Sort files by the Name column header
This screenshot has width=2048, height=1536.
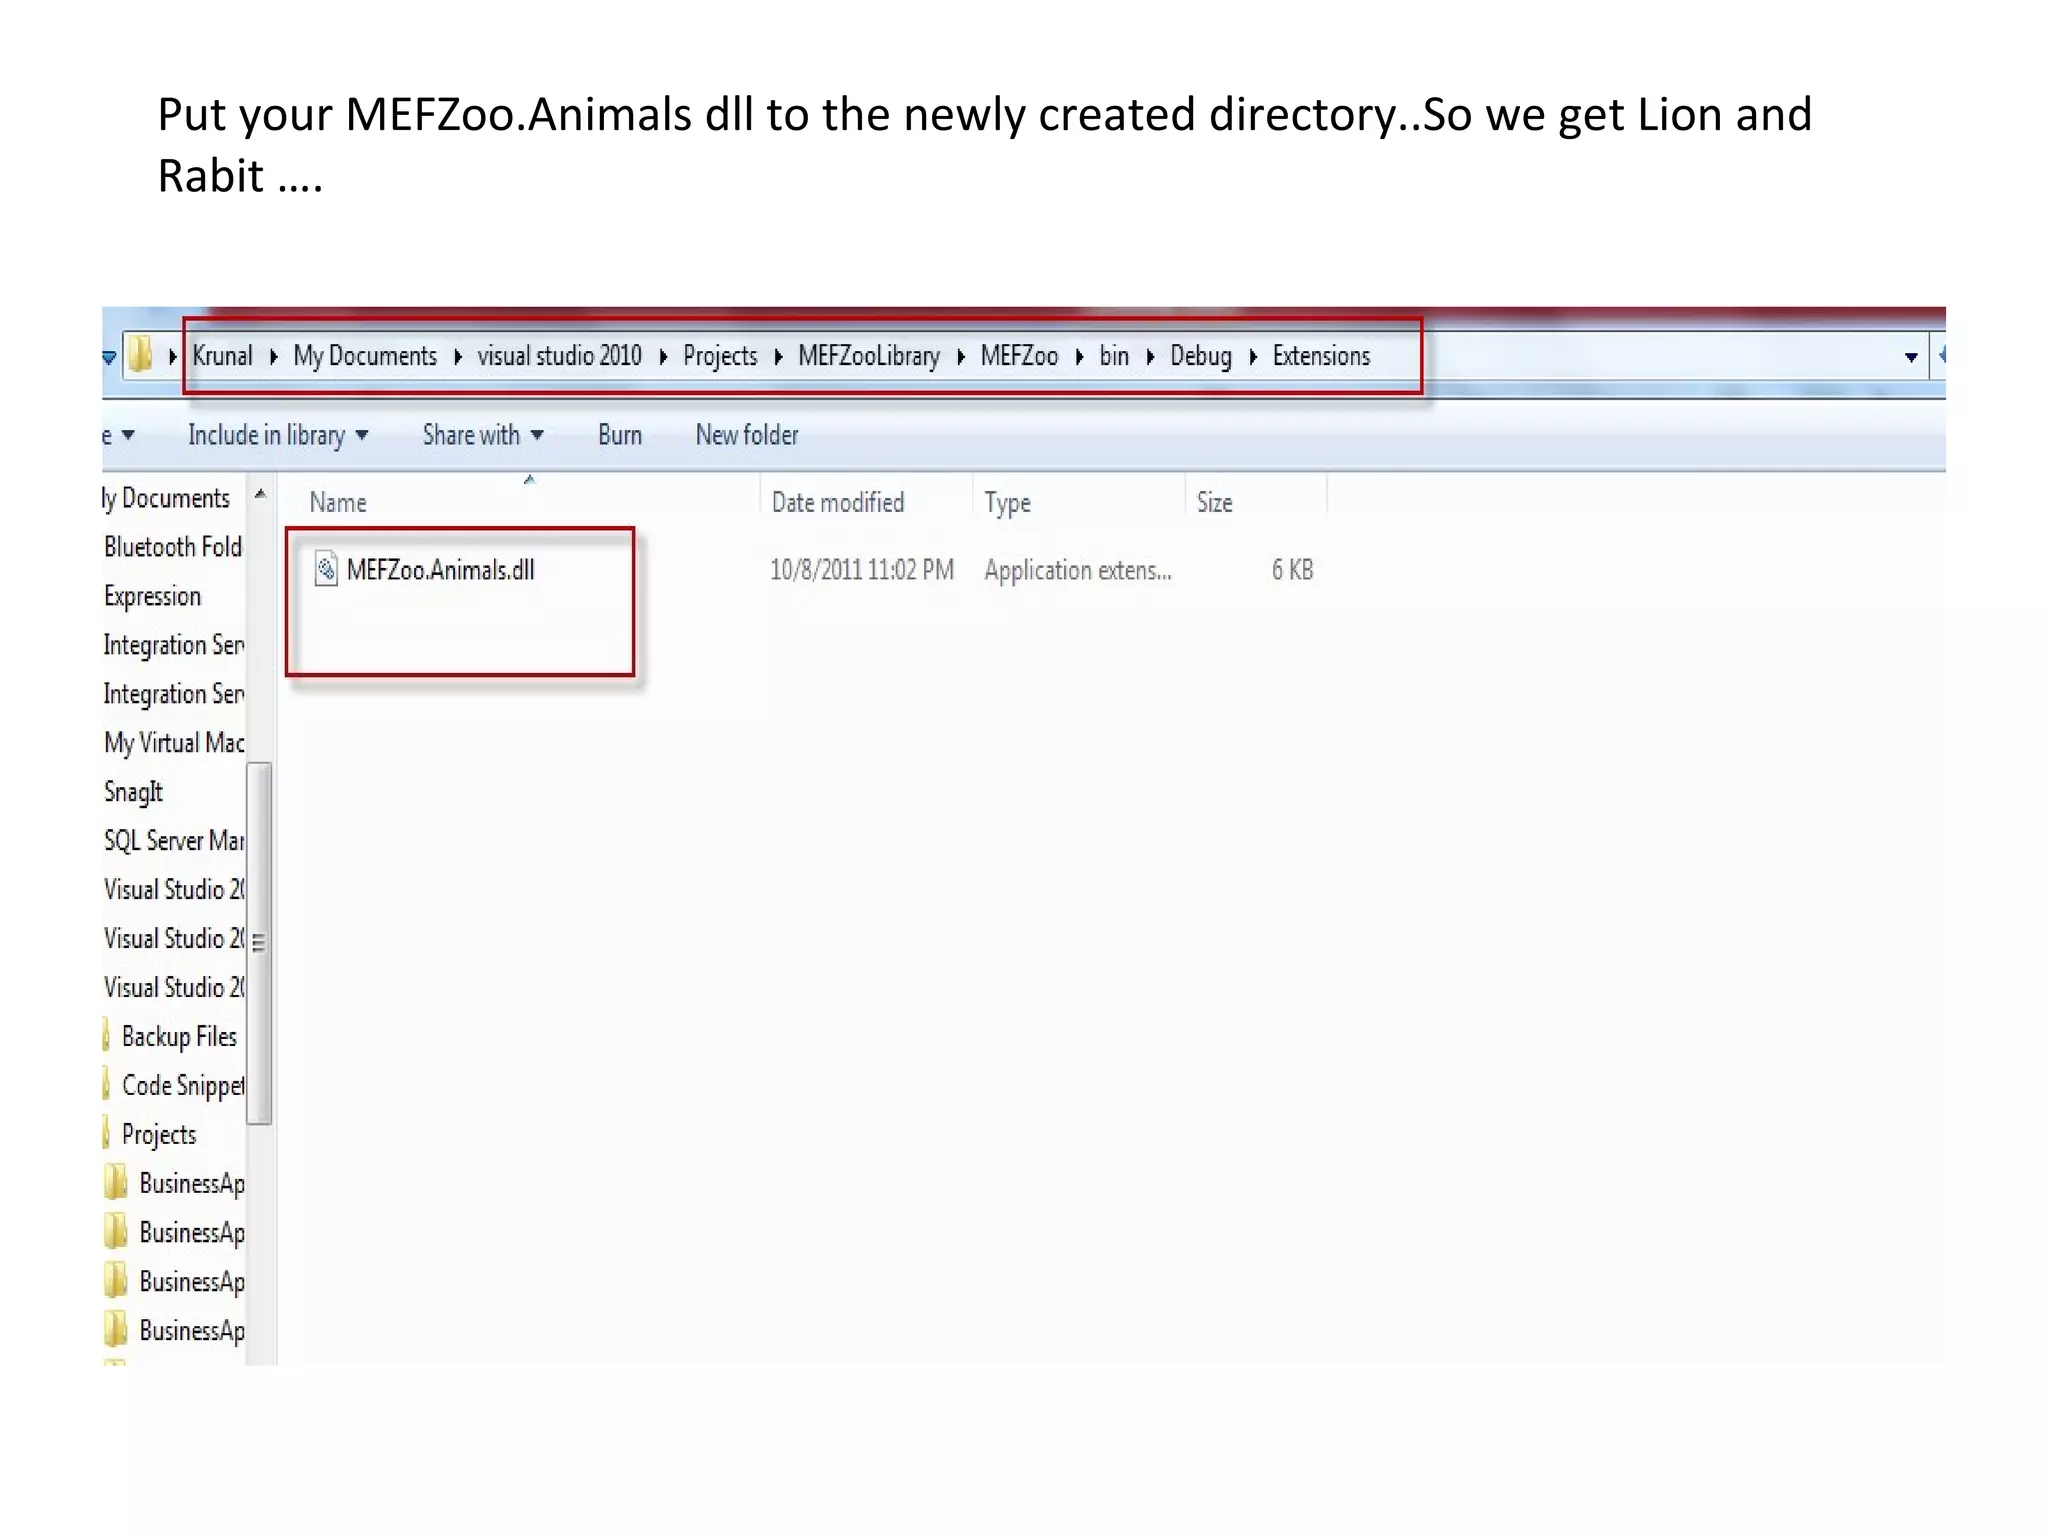click(338, 502)
